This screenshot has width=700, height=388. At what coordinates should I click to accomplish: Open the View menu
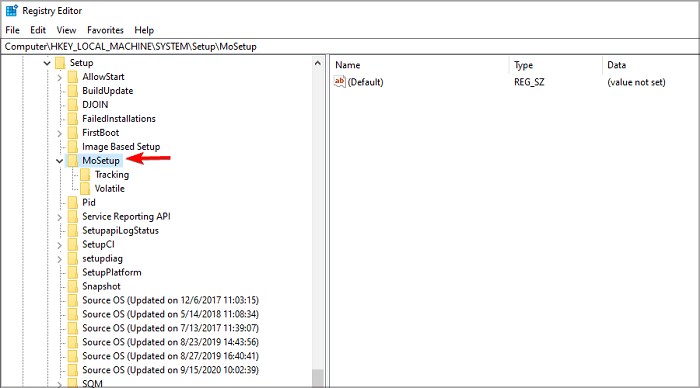[x=66, y=30]
